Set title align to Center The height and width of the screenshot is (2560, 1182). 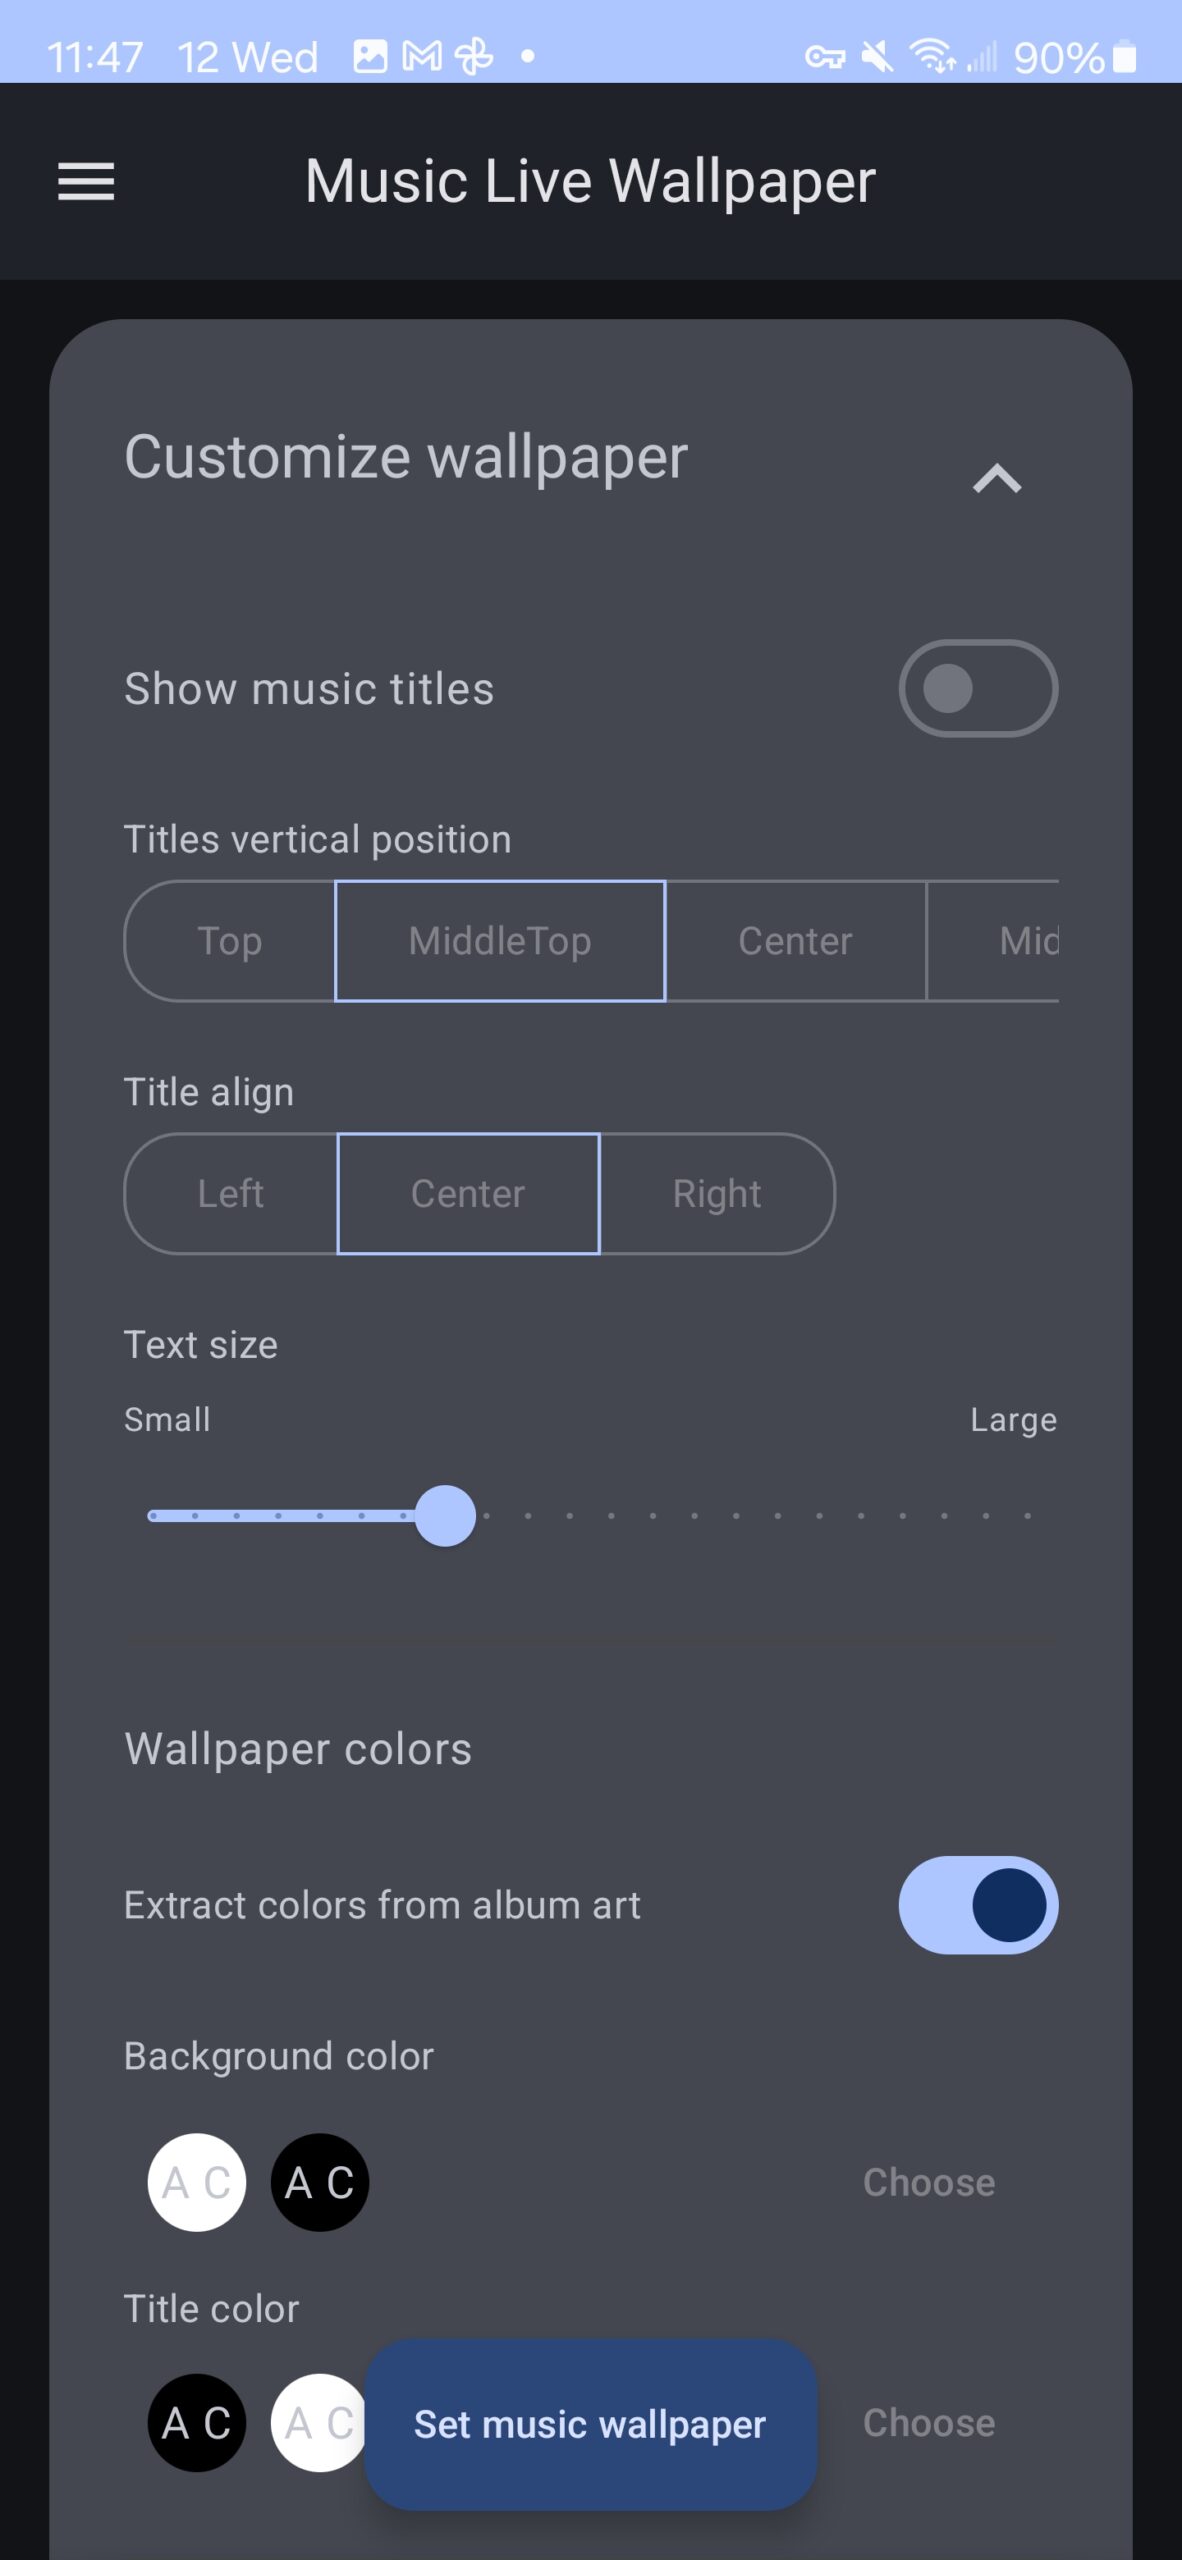pos(468,1194)
